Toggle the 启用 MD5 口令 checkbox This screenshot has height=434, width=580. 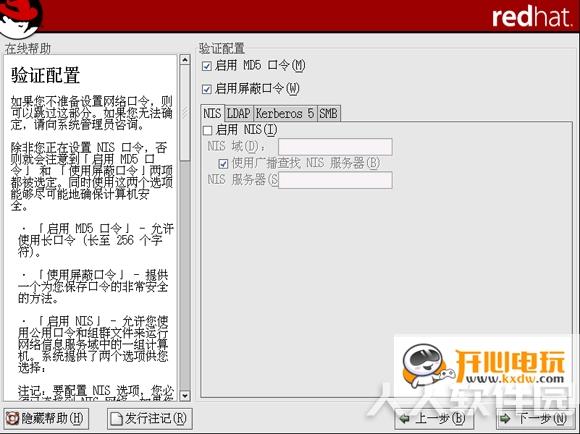tap(207, 66)
